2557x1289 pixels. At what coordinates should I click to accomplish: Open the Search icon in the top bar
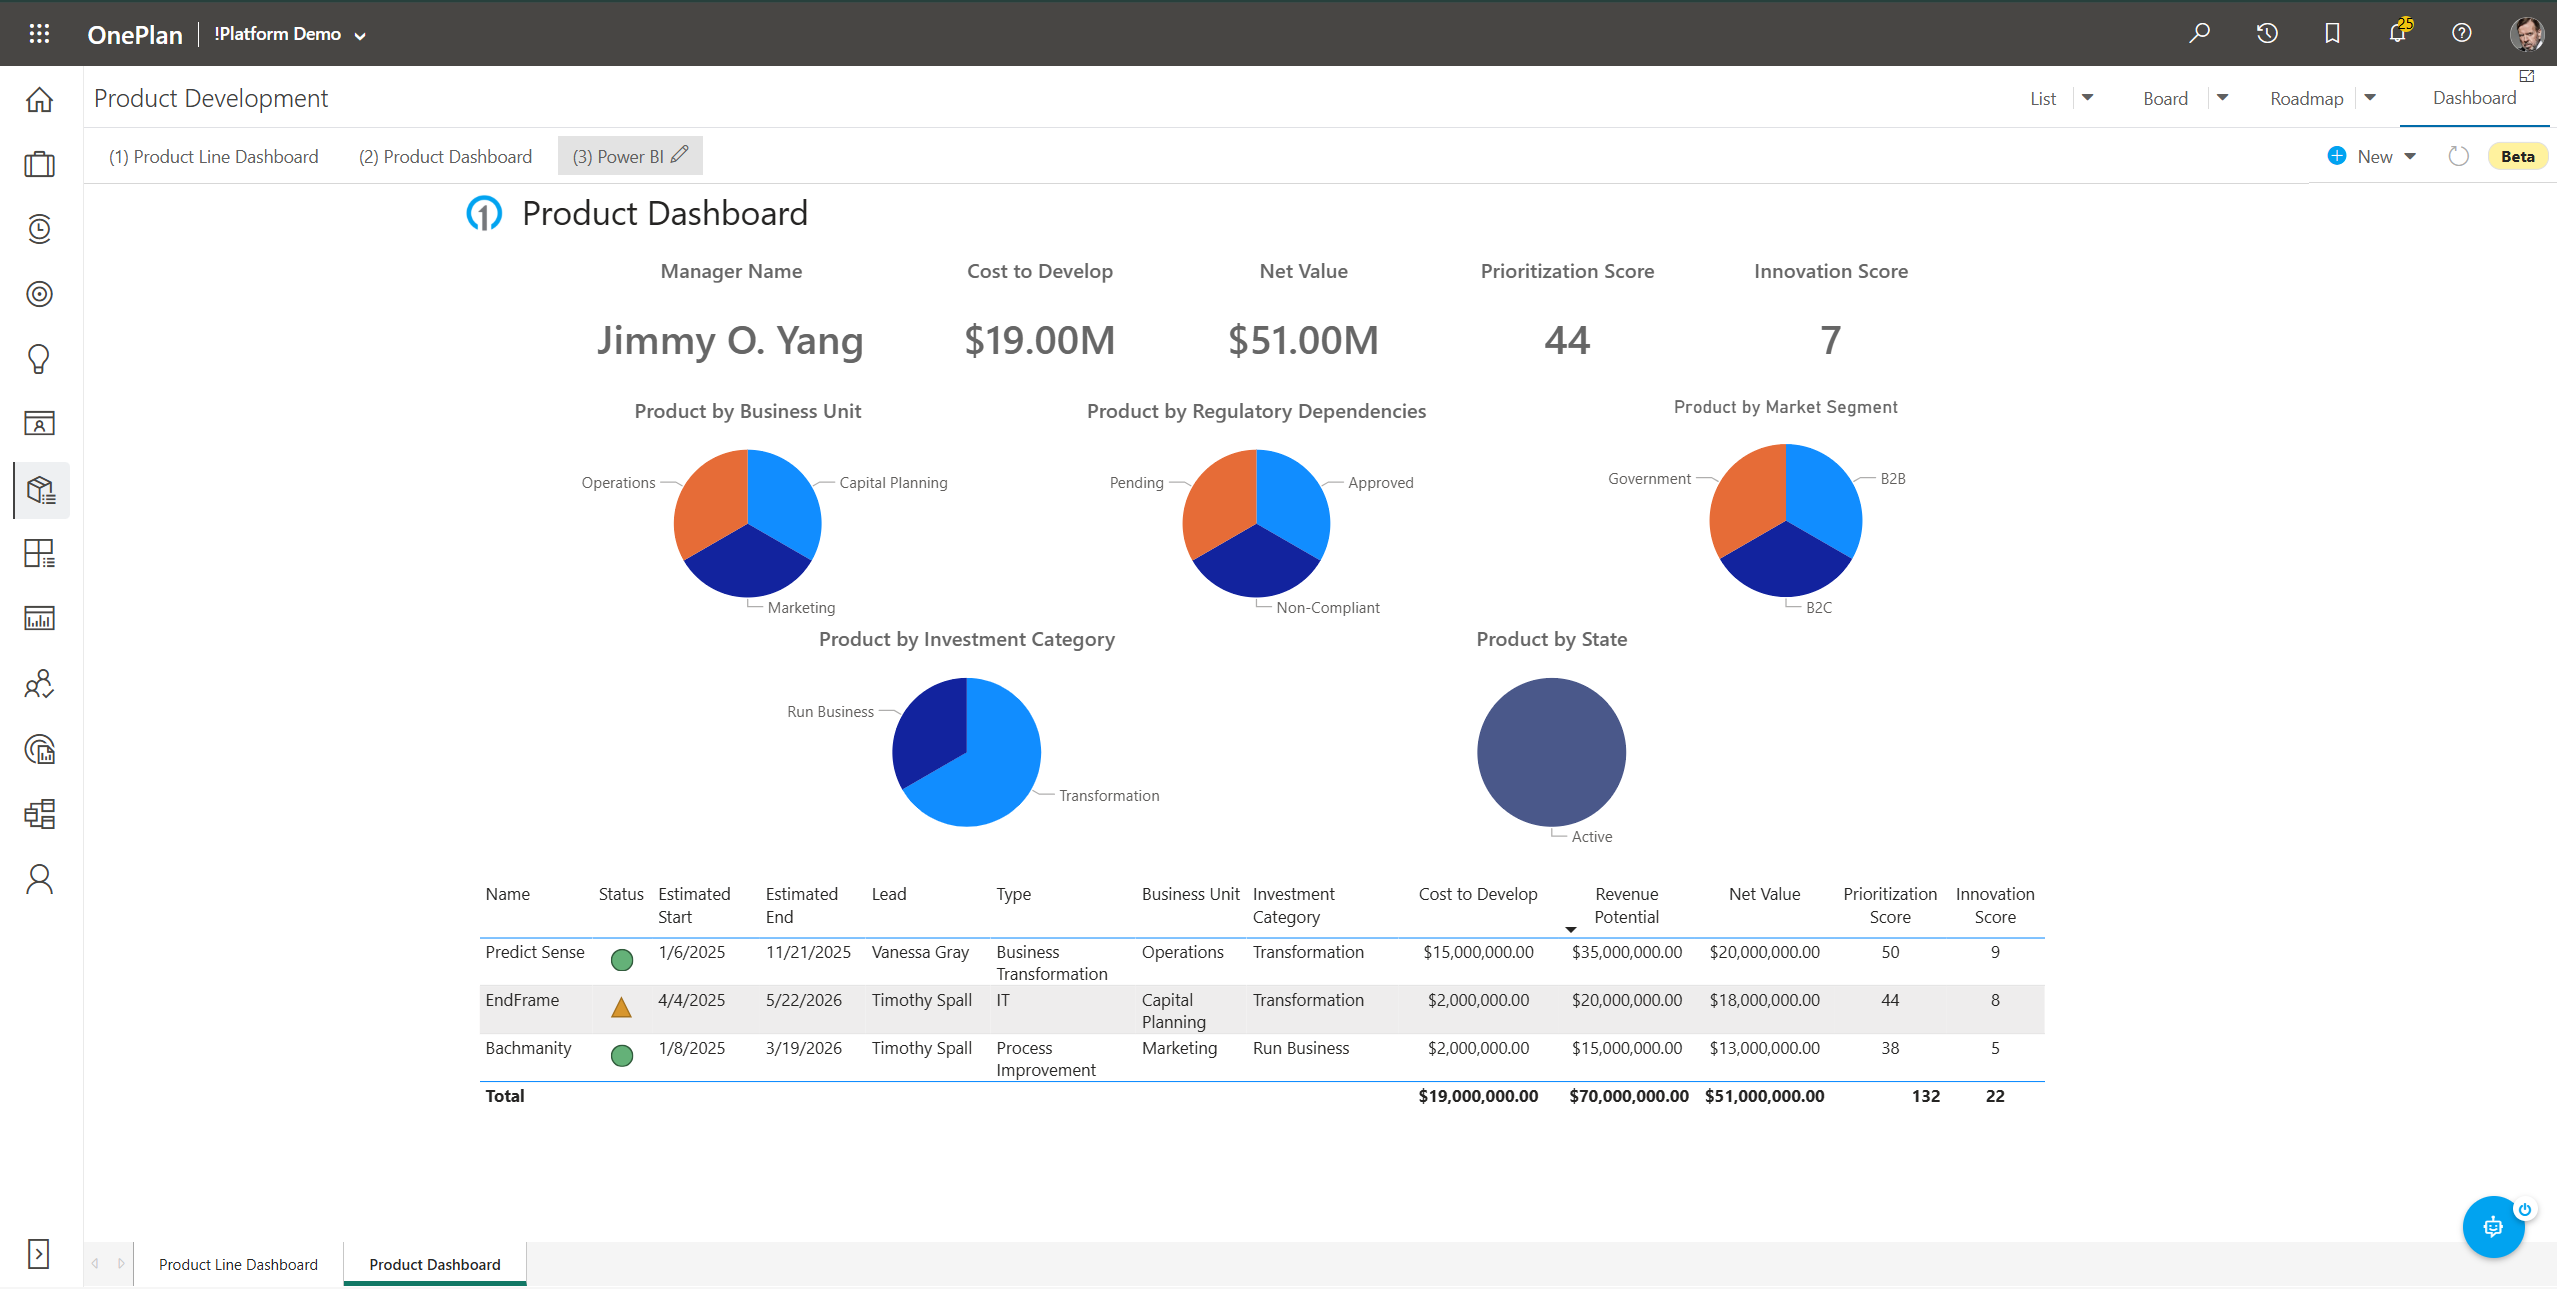tap(2199, 33)
